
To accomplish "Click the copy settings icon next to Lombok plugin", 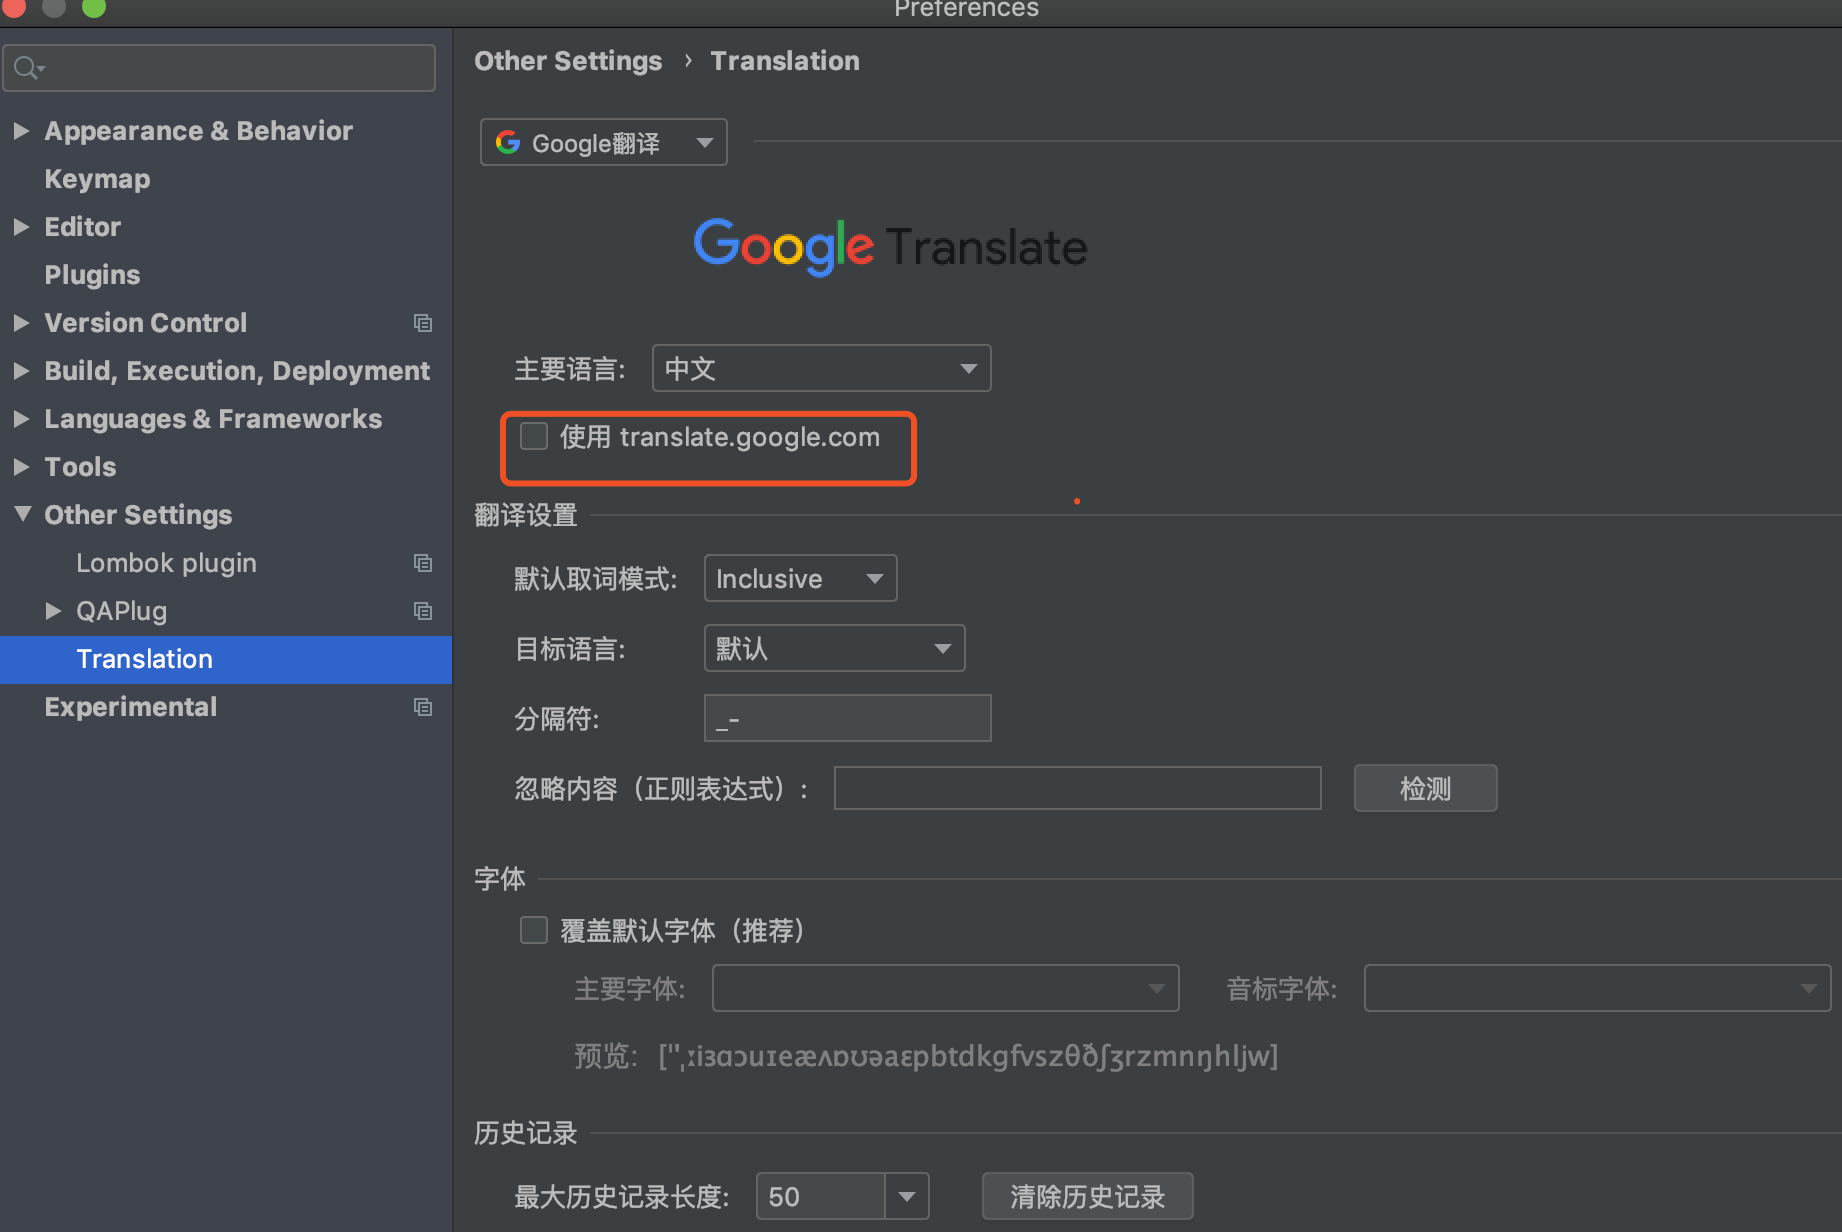I will click(x=423, y=563).
